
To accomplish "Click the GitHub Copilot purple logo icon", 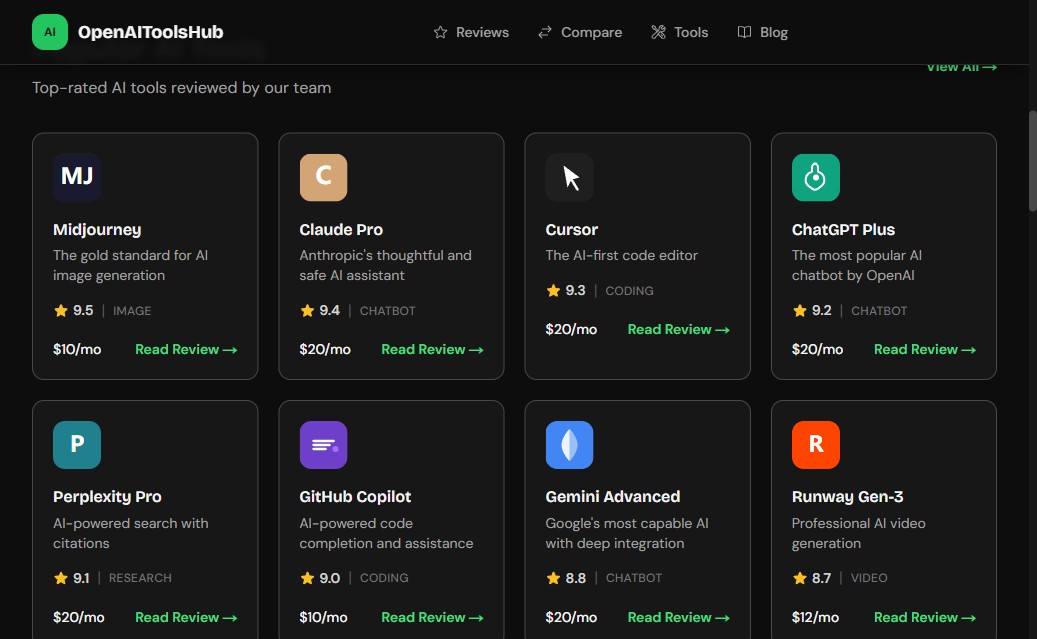I will [x=323, y=445].
